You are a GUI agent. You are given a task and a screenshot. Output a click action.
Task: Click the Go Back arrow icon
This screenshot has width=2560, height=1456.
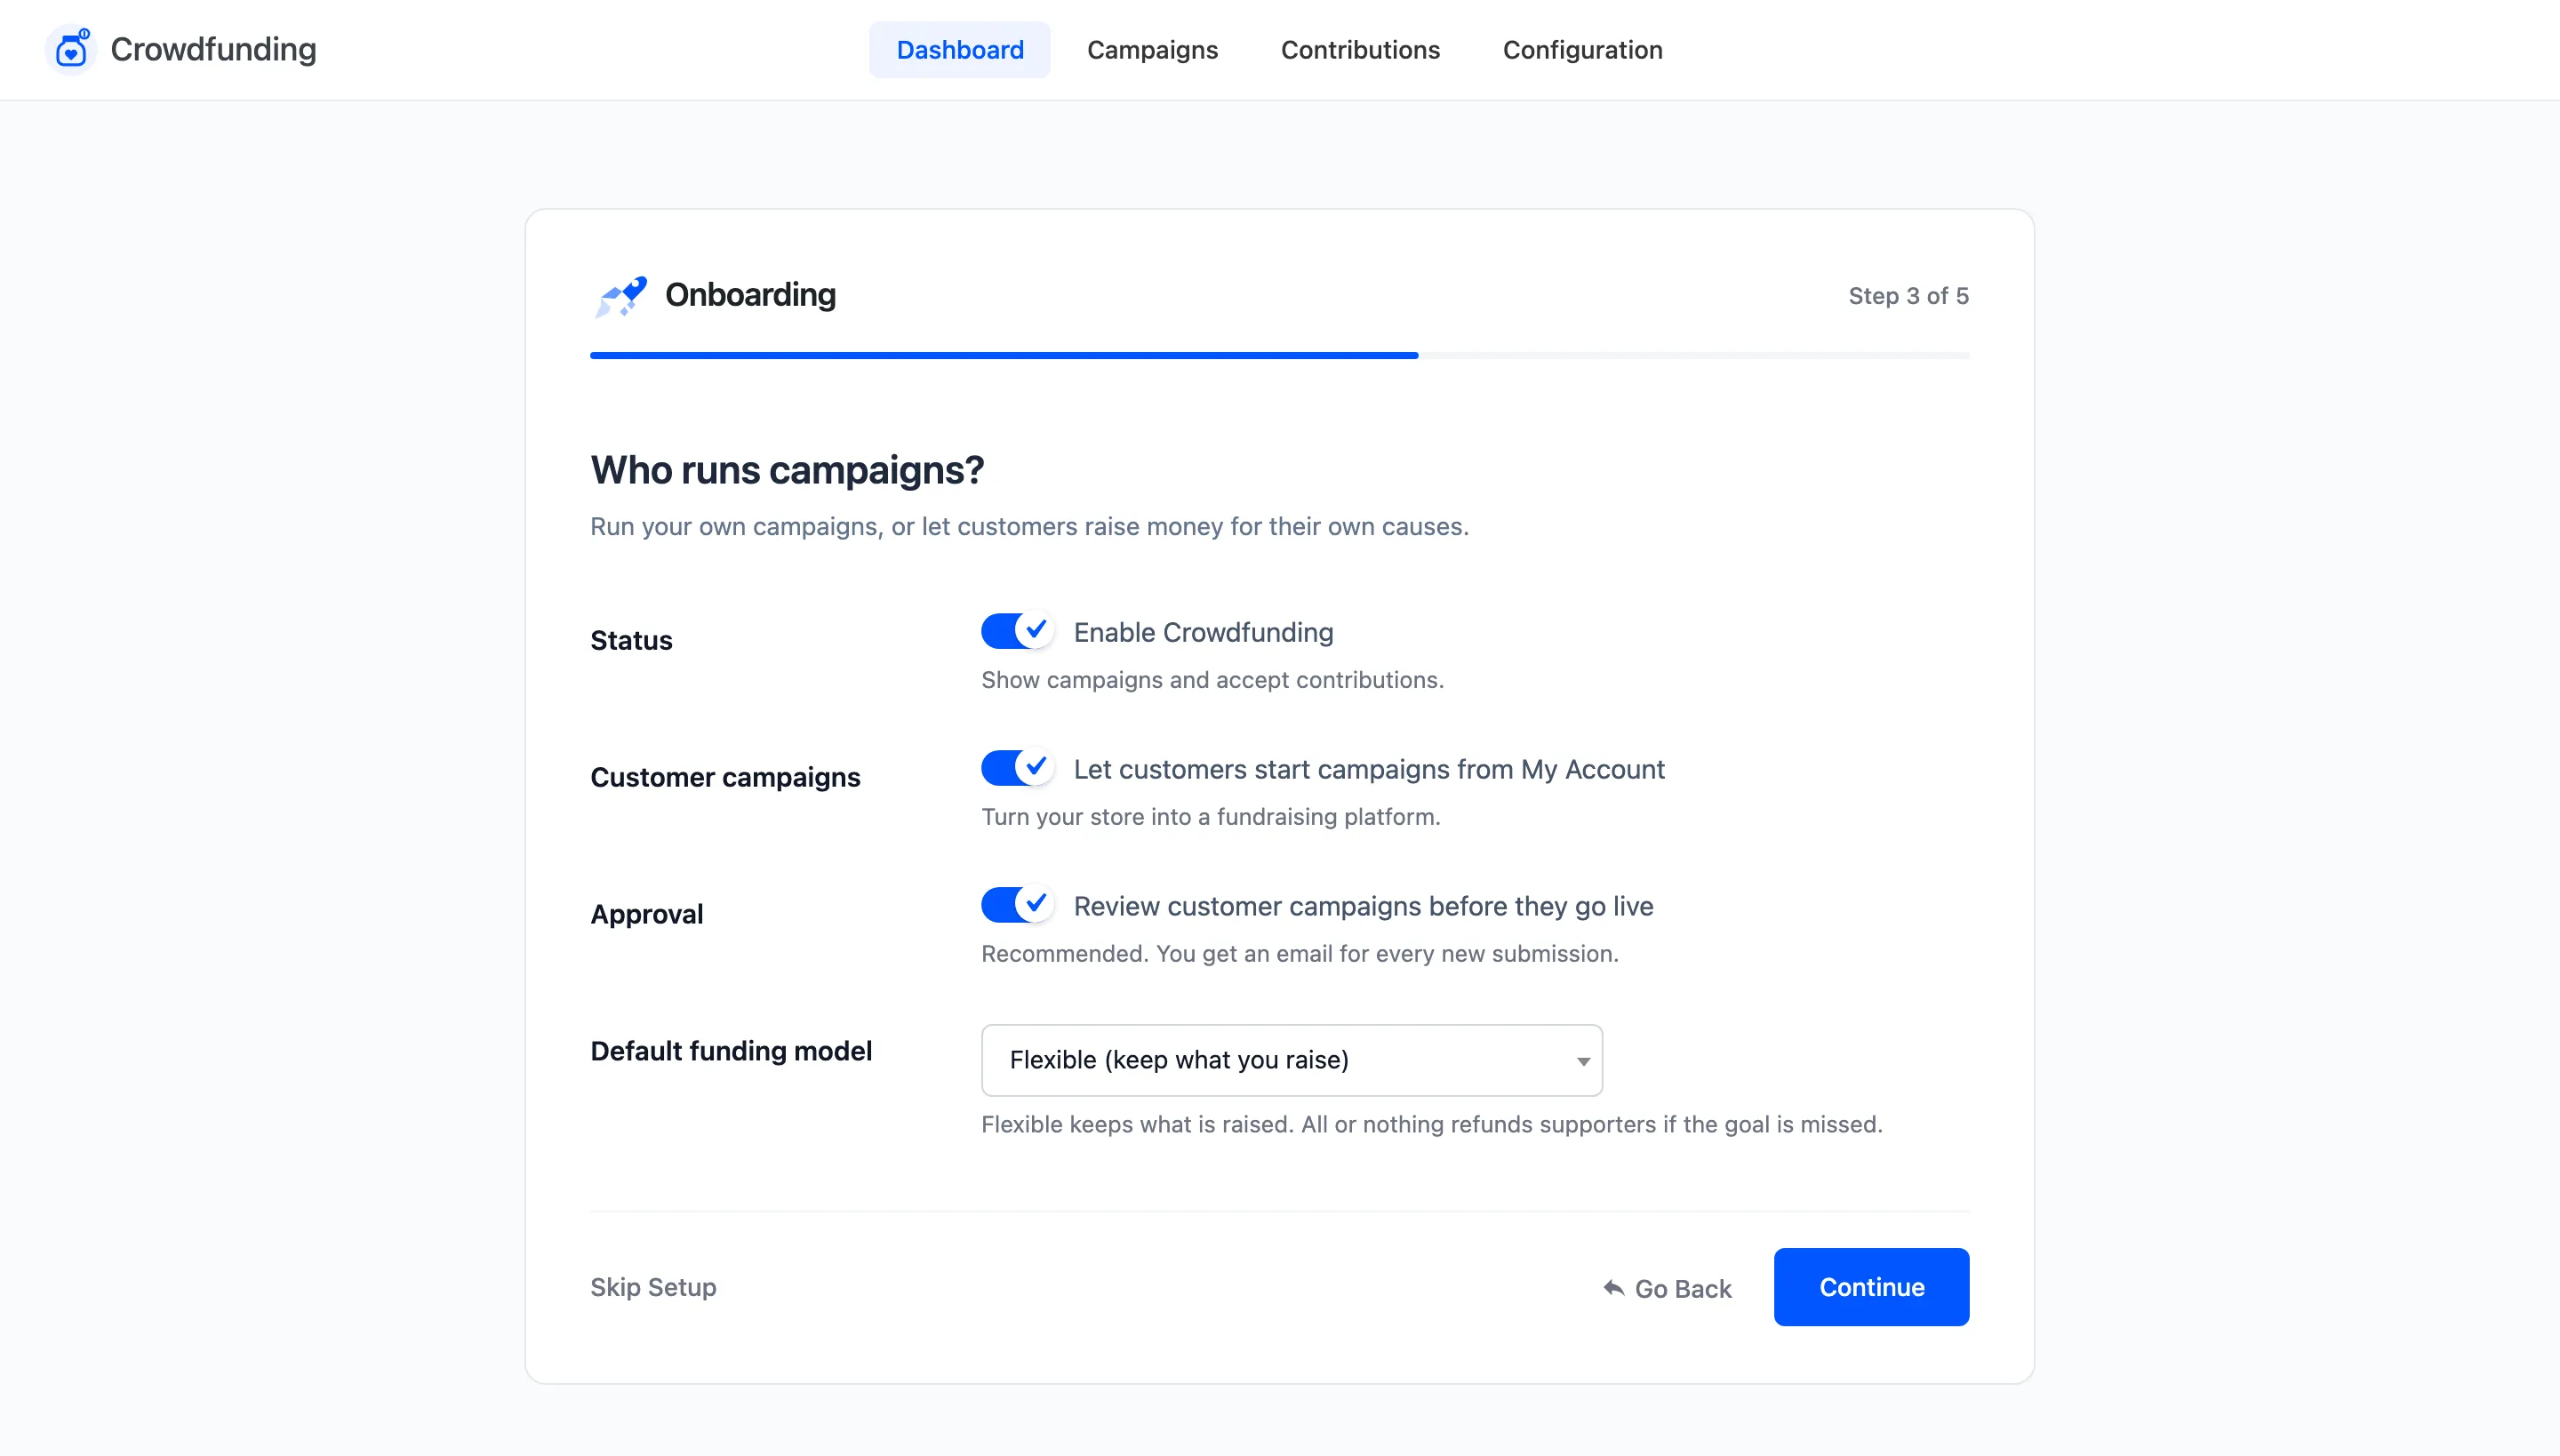(1613, 1288)
